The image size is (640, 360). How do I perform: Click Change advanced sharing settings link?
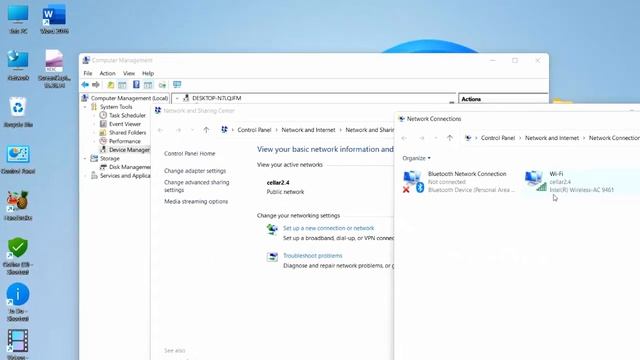197,186
